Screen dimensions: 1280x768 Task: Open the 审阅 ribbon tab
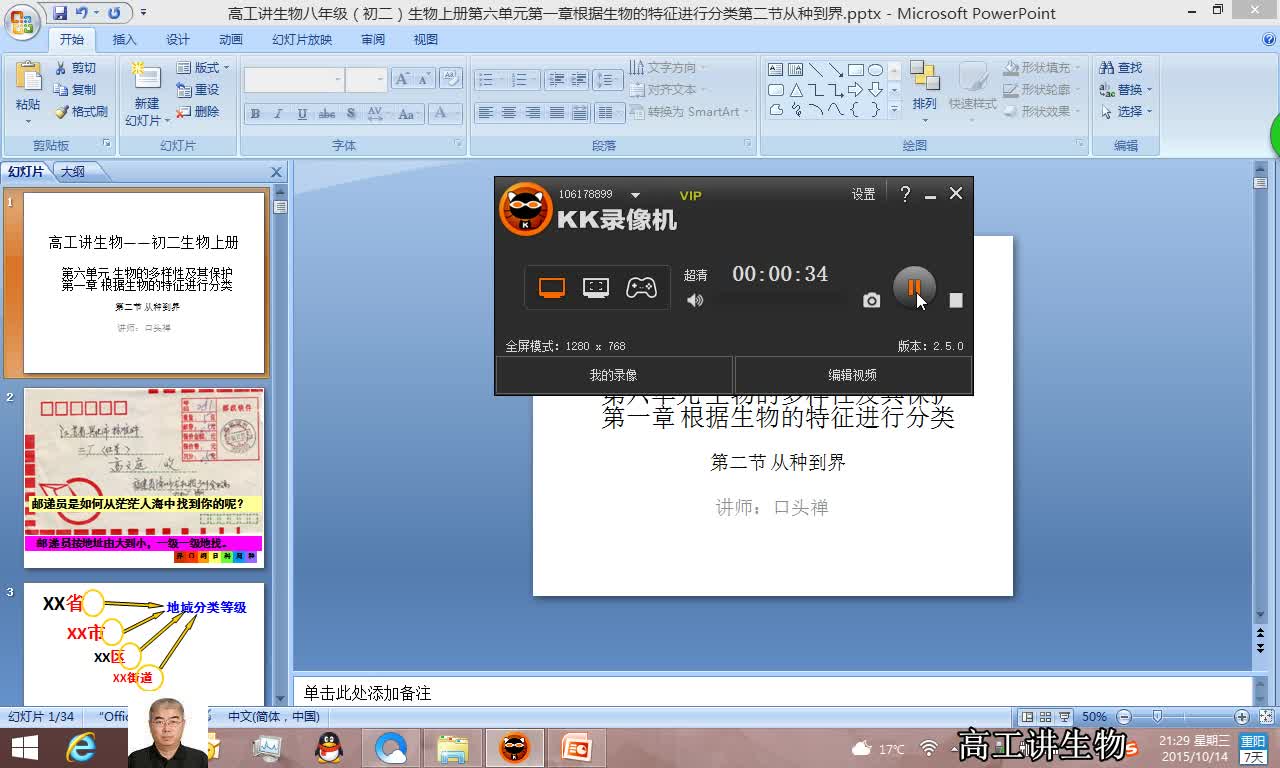pos(373,40)
